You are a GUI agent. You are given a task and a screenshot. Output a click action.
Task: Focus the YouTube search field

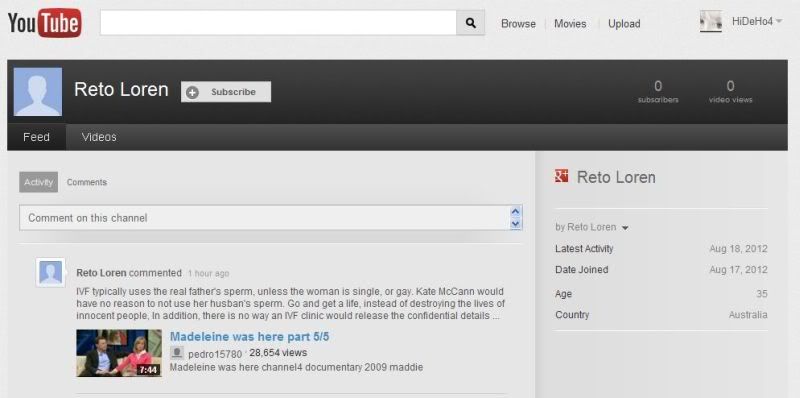click(x=278, y=23)
